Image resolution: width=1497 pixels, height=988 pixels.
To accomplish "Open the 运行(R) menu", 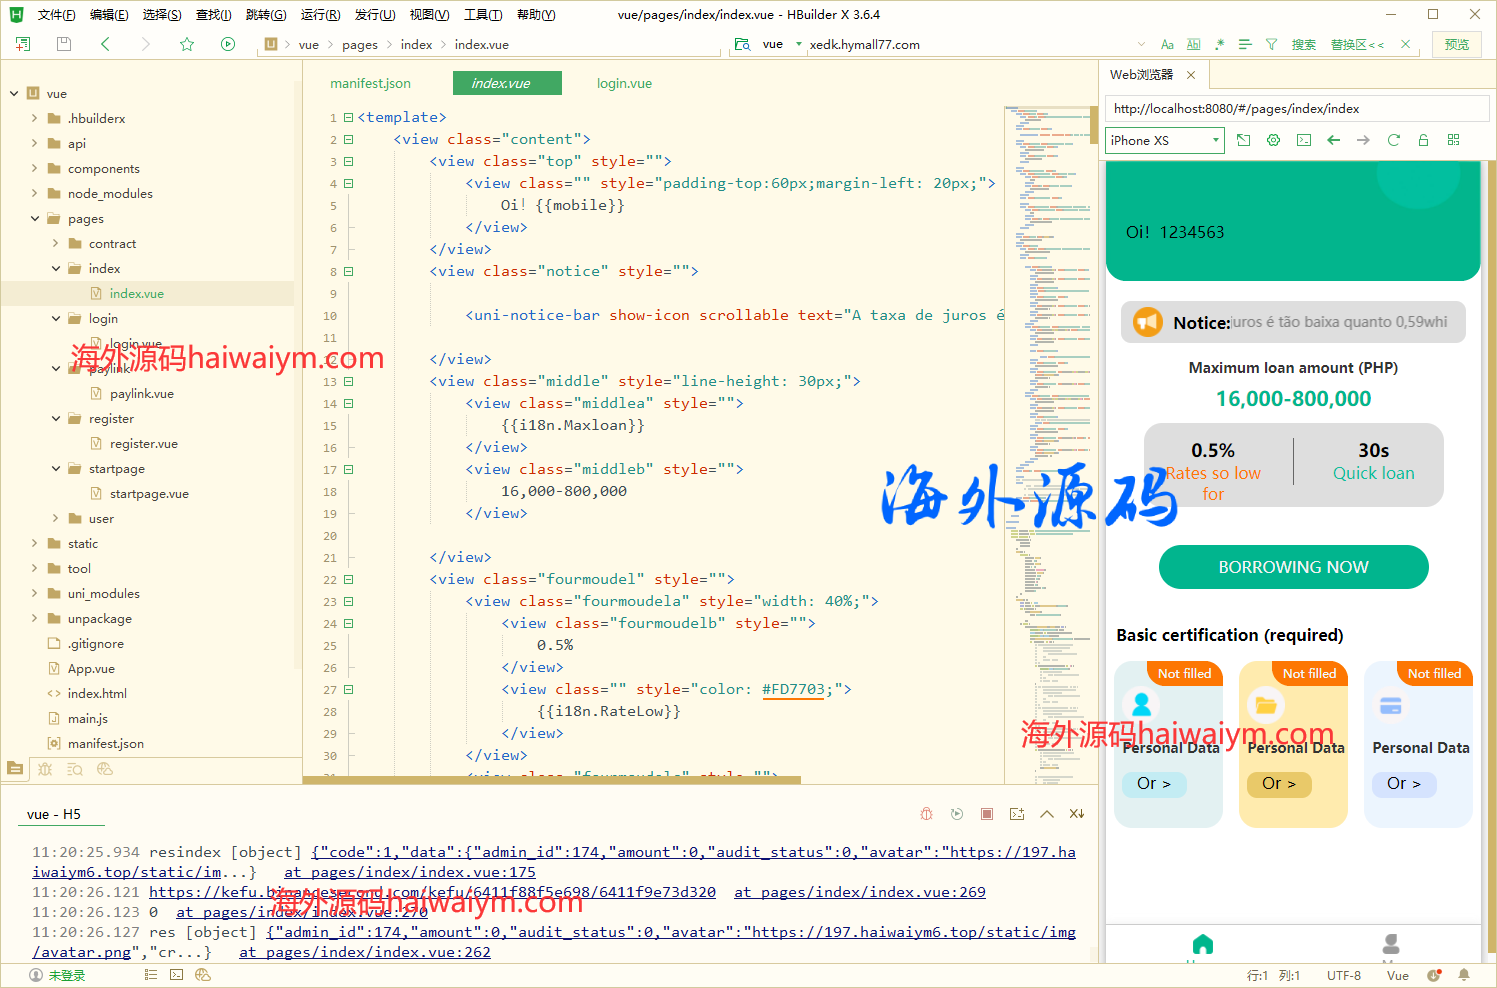I will (320, 15).
